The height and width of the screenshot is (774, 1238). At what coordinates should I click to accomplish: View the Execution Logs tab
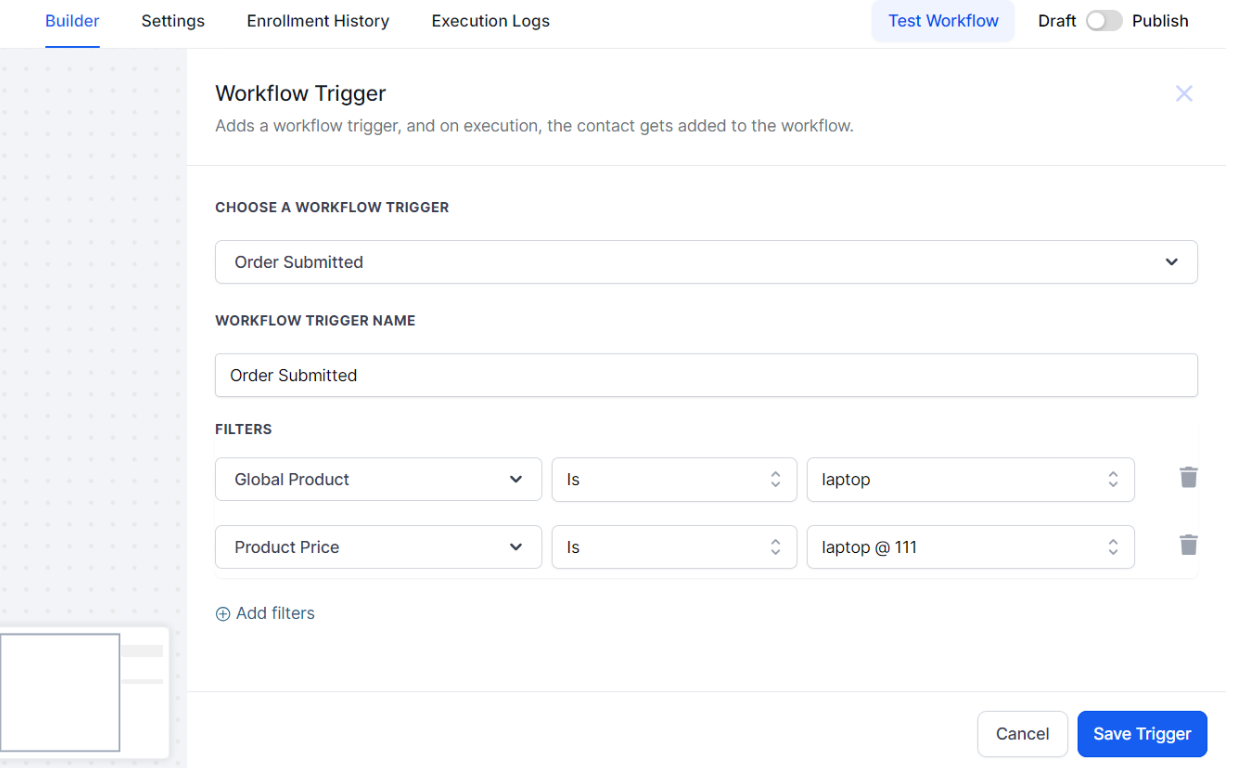click(490, 21)
